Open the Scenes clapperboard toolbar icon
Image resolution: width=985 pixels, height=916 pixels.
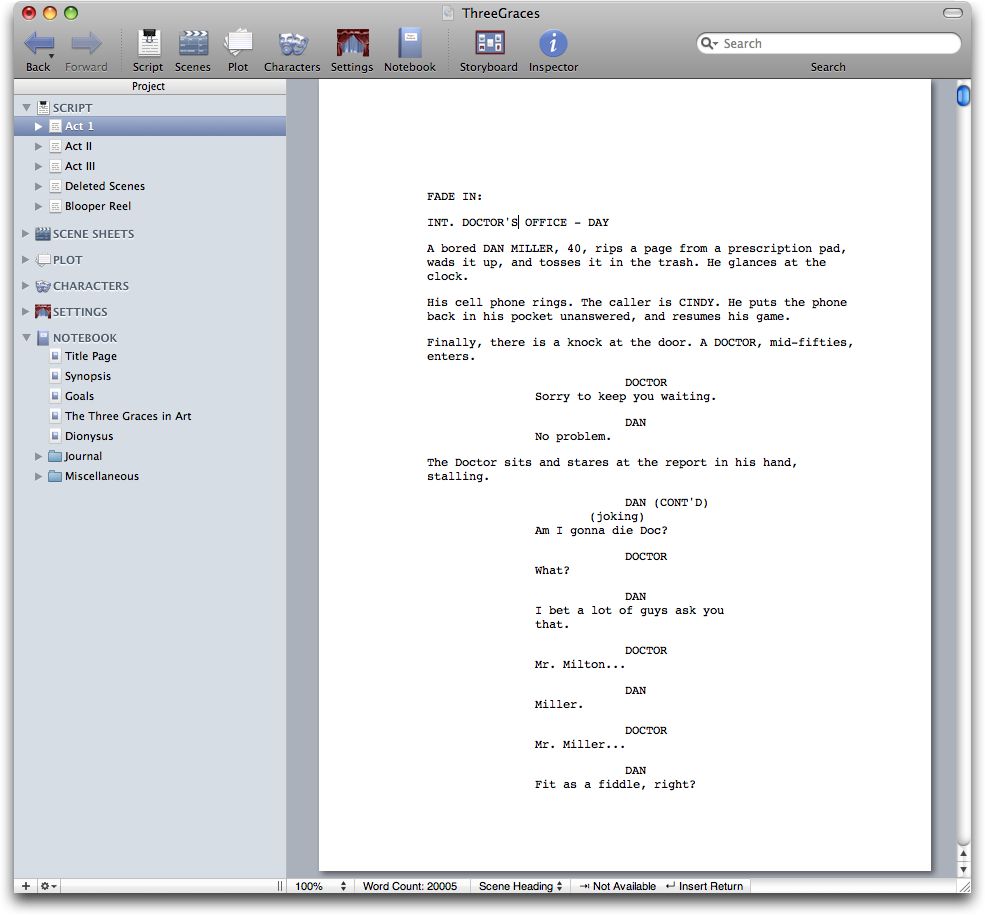pos(193,44)
